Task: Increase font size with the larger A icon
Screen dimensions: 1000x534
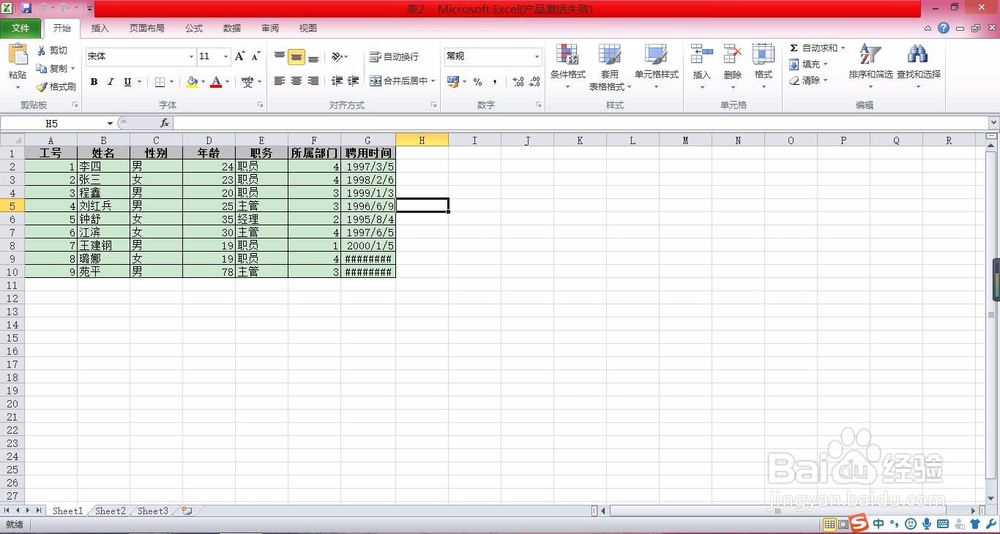Action: coord(240,56)
